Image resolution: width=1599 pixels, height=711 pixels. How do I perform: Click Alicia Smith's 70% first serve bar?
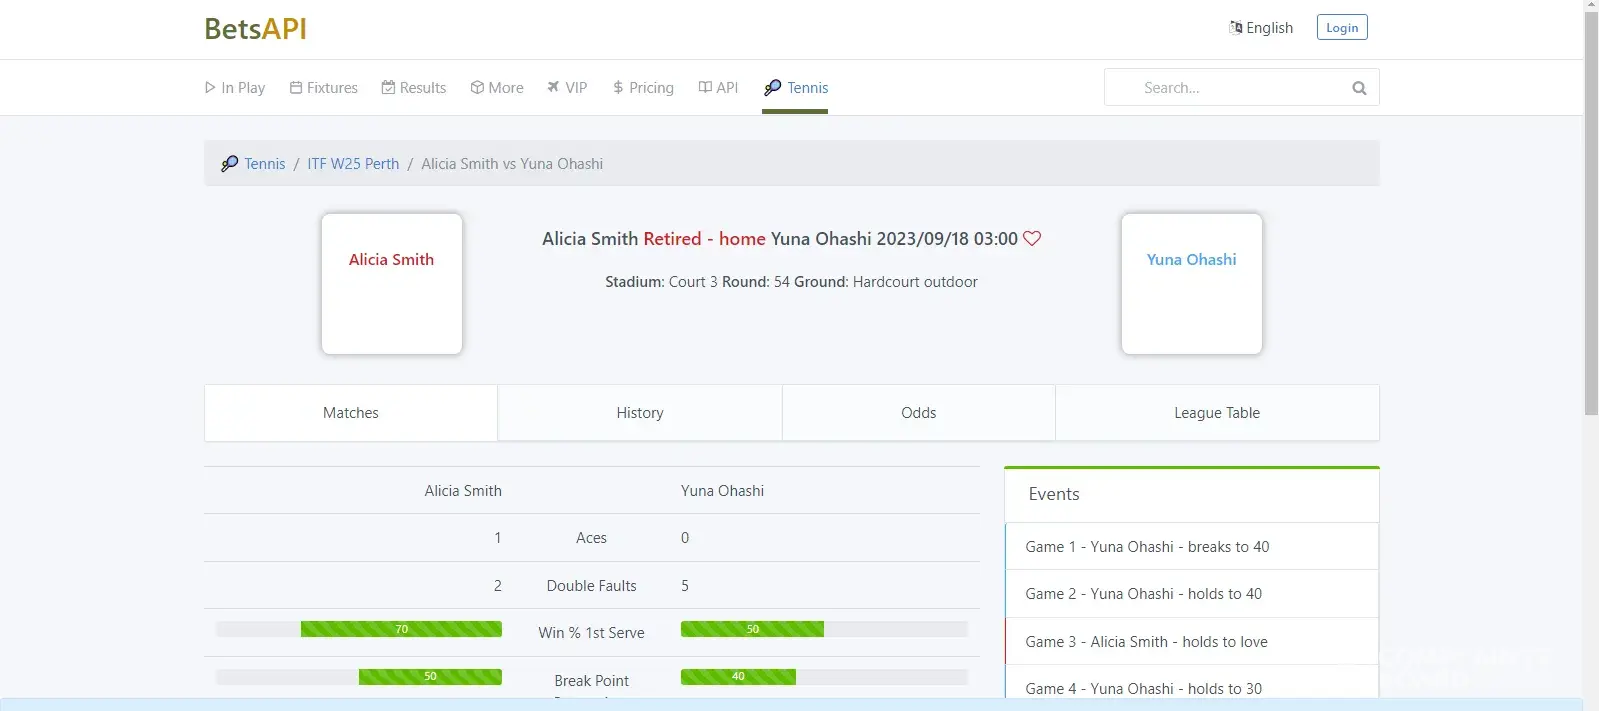pyautogui.click(x=401, y=629)
